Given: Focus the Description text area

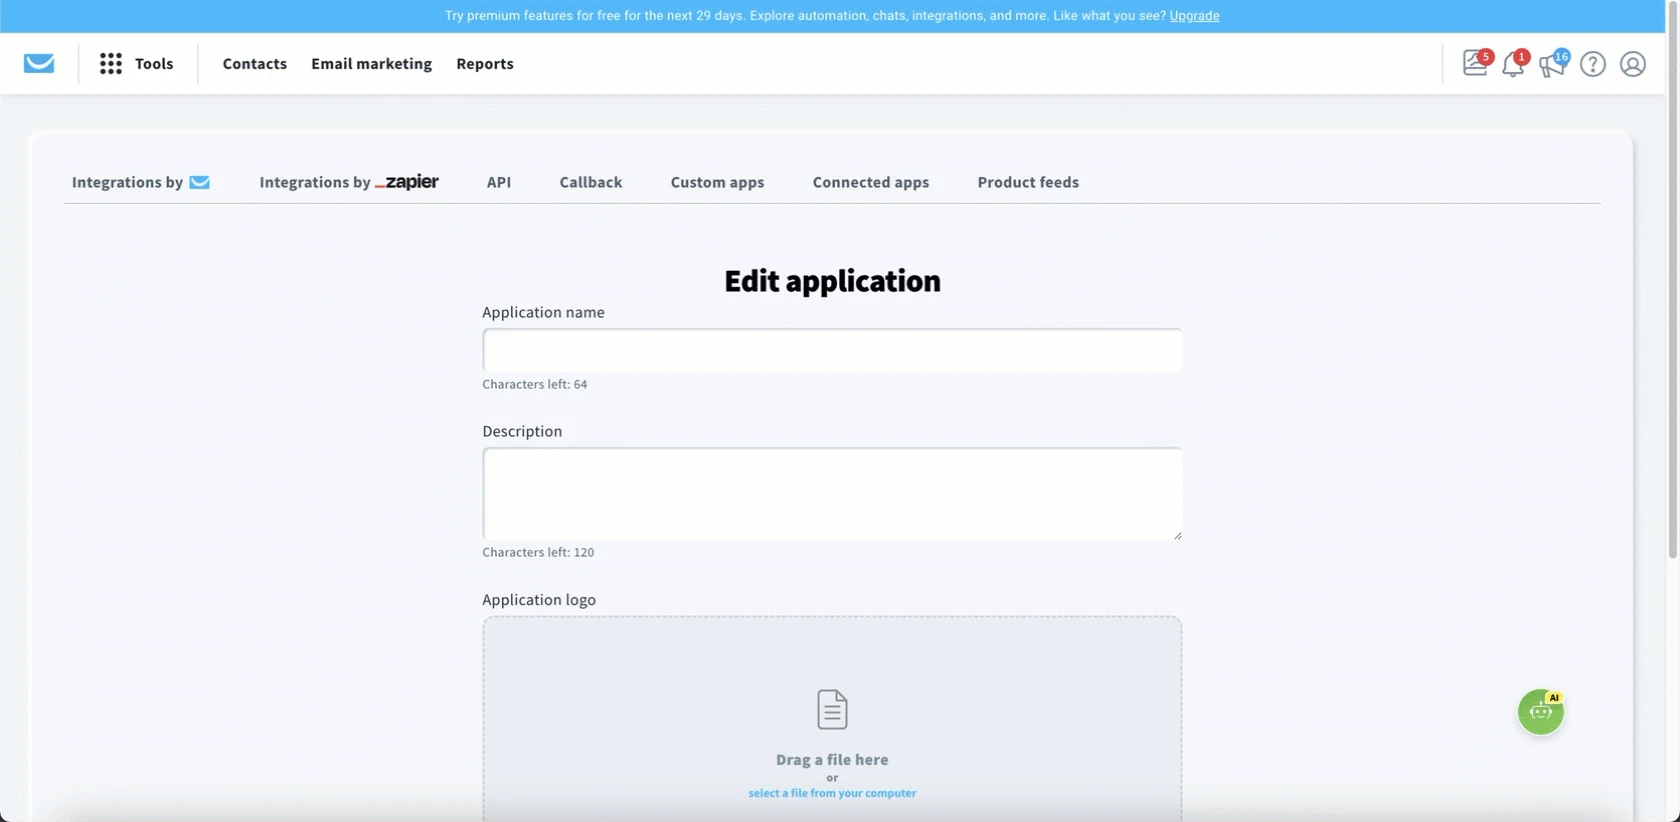Looking at the screenshot, I should [x=832, y=494].
